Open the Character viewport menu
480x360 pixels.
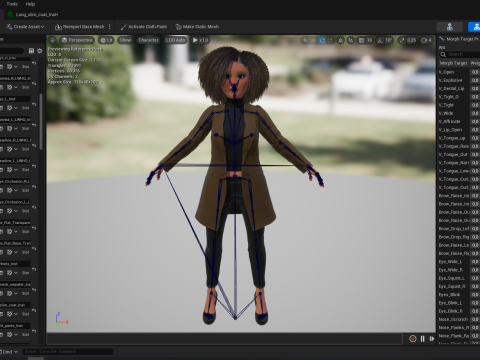click(148, 40)
